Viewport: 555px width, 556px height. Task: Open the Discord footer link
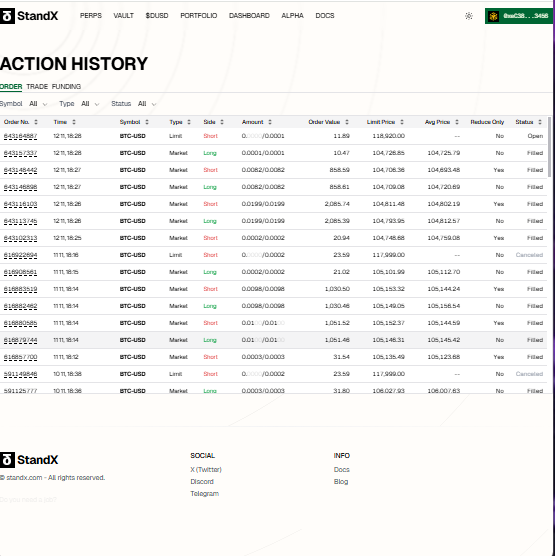coord(202,482)
